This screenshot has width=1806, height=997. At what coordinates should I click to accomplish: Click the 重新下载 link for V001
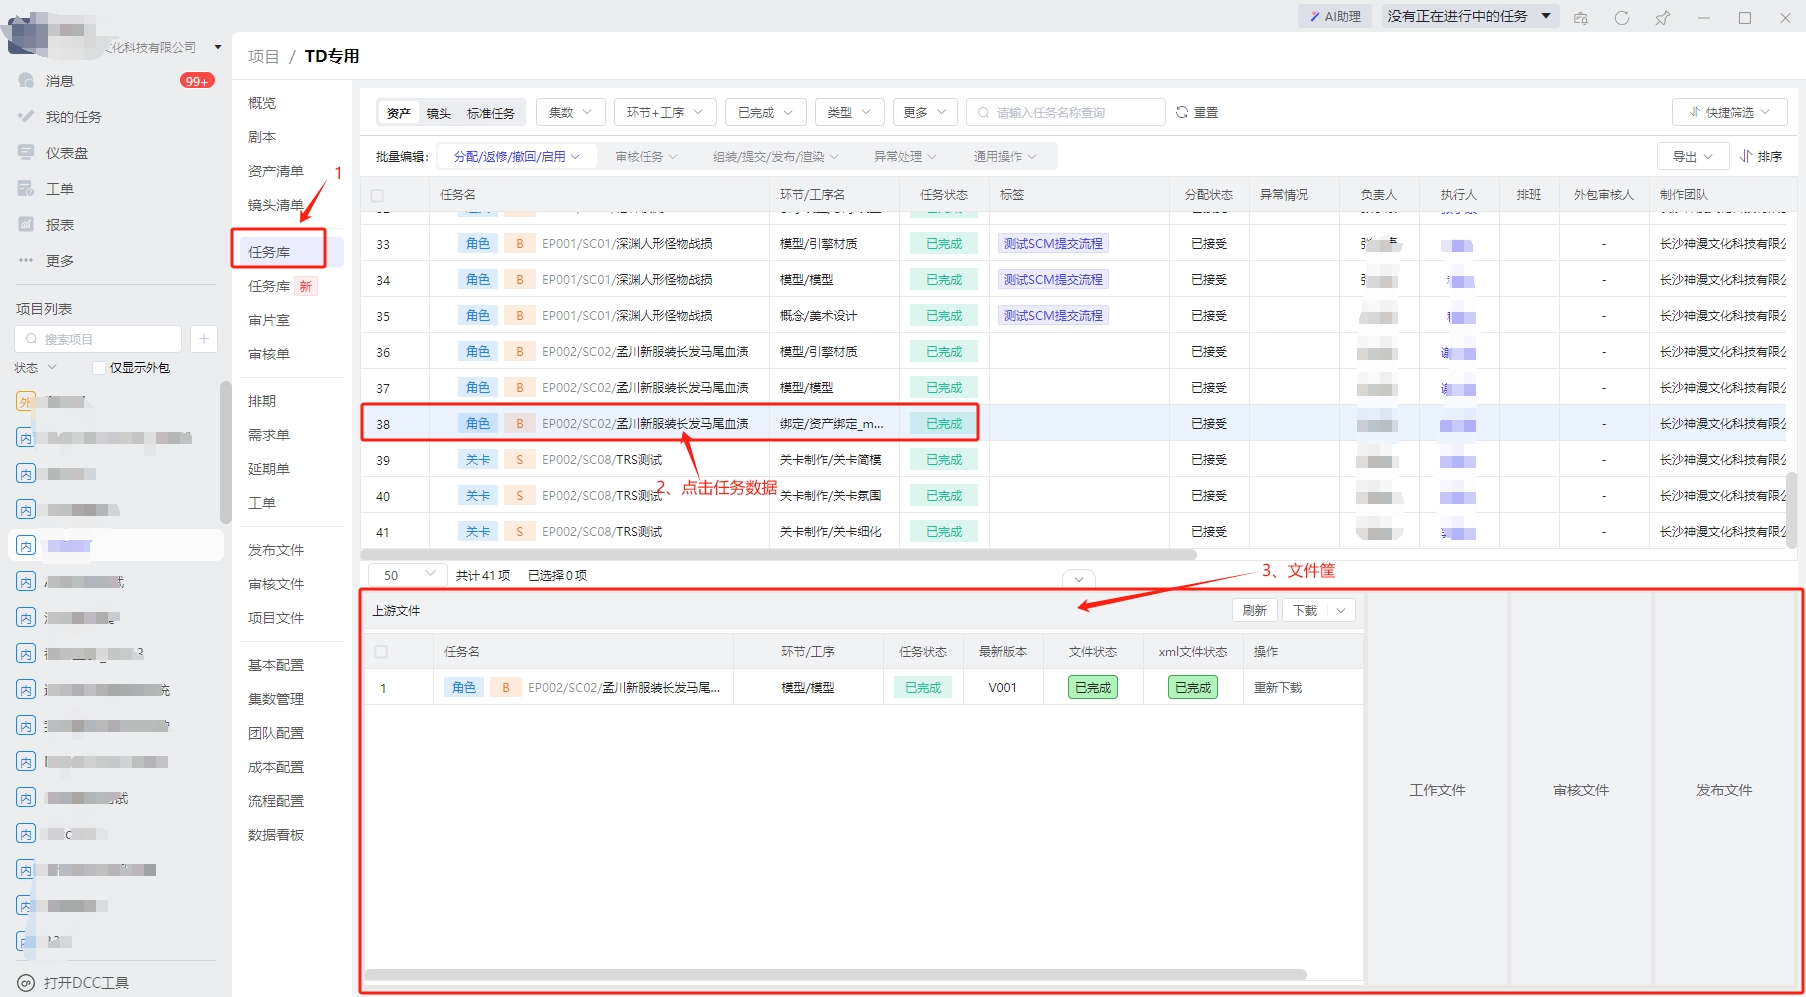click(x=1277, y=688)
